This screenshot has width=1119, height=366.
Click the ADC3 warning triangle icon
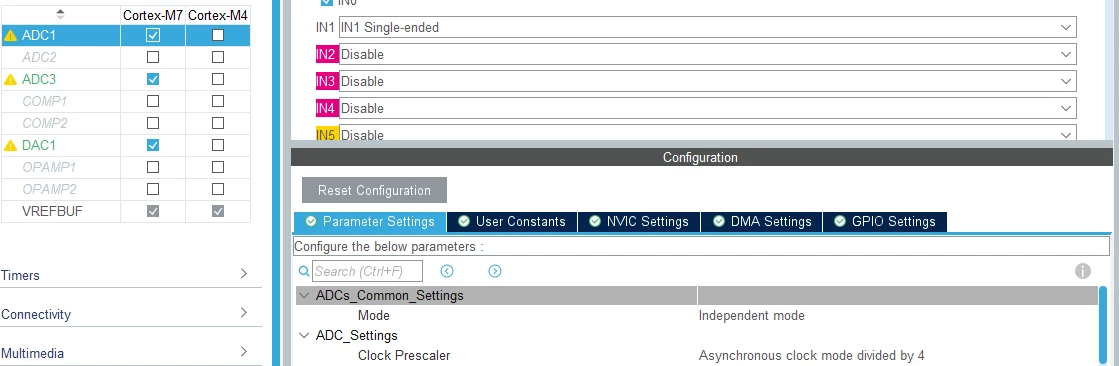10,79
